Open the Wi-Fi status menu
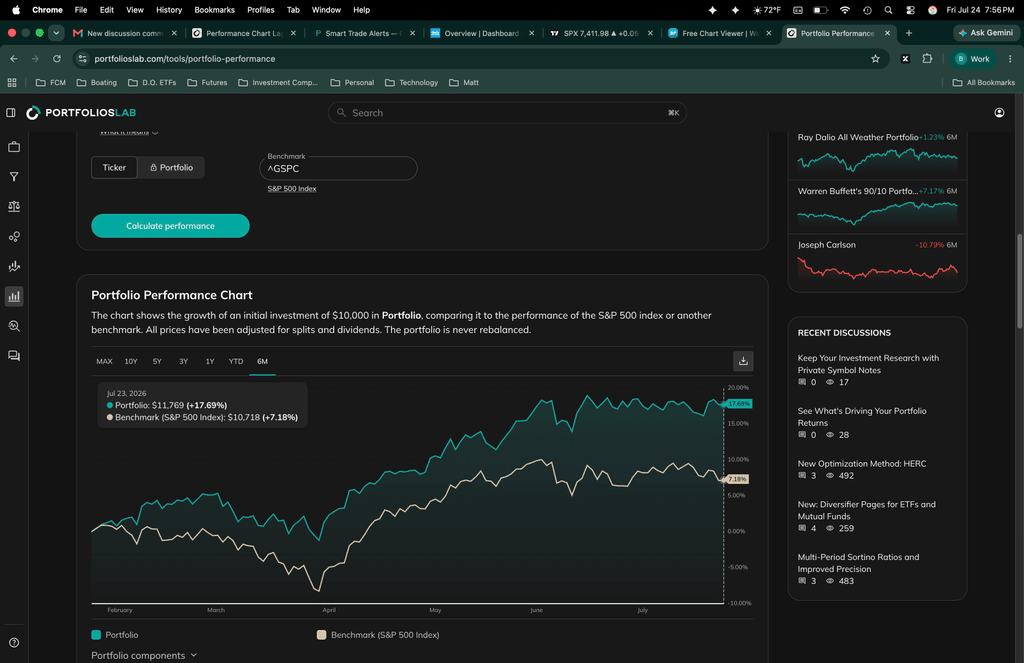 (x=844, y=10)
